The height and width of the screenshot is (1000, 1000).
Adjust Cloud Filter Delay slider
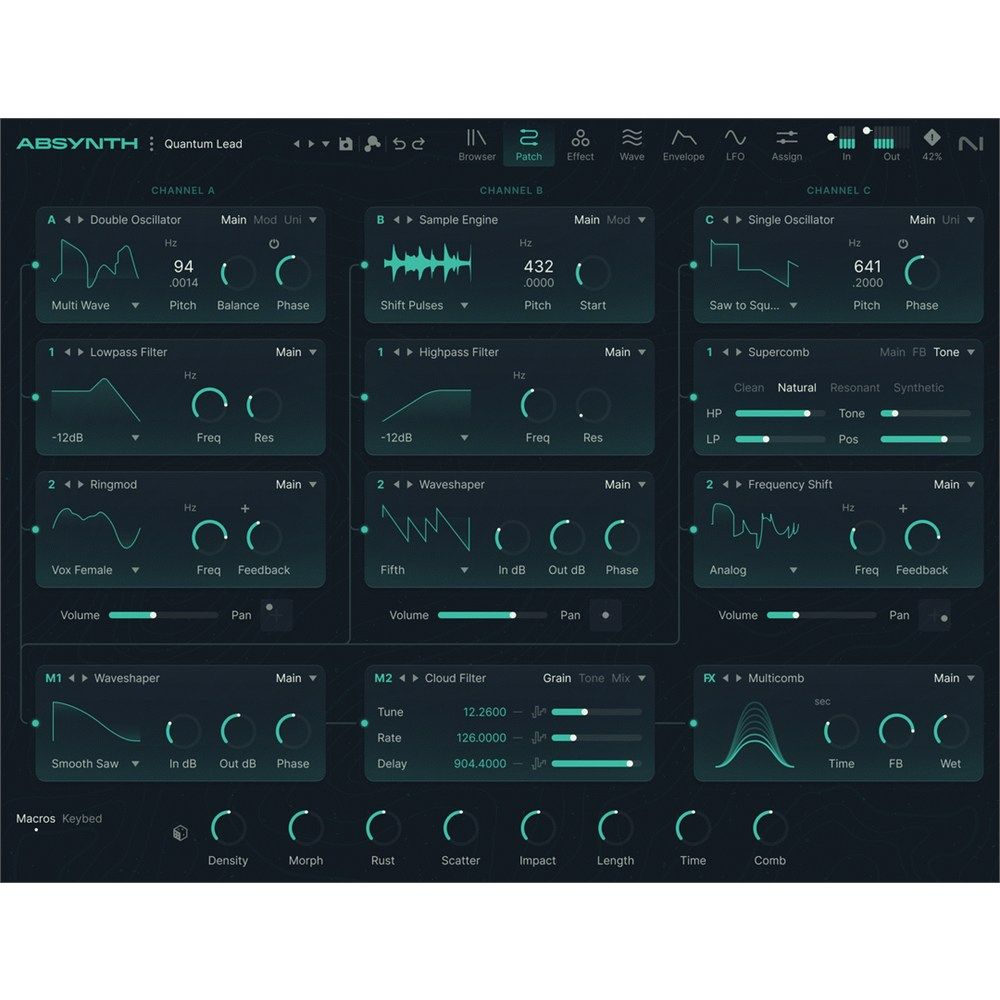tap(596, 763)
